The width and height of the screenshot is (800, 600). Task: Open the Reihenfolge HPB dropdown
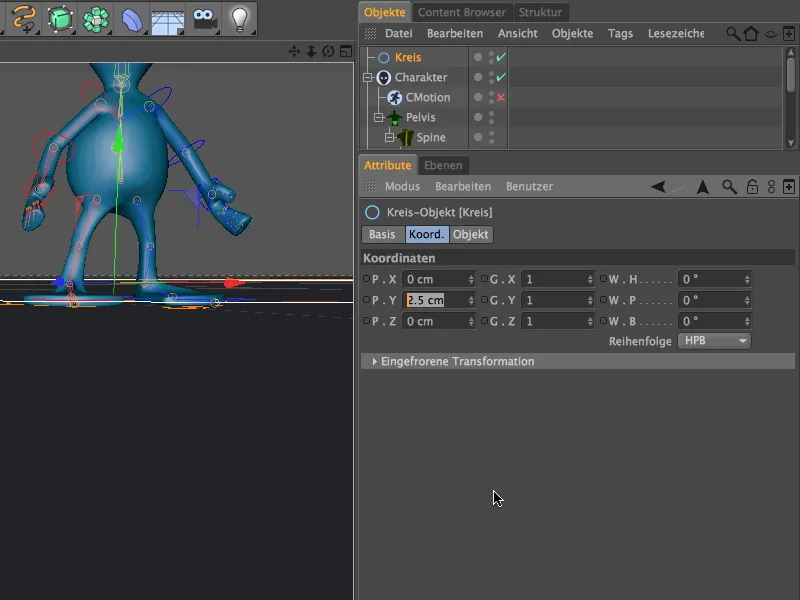click(714, 341)
